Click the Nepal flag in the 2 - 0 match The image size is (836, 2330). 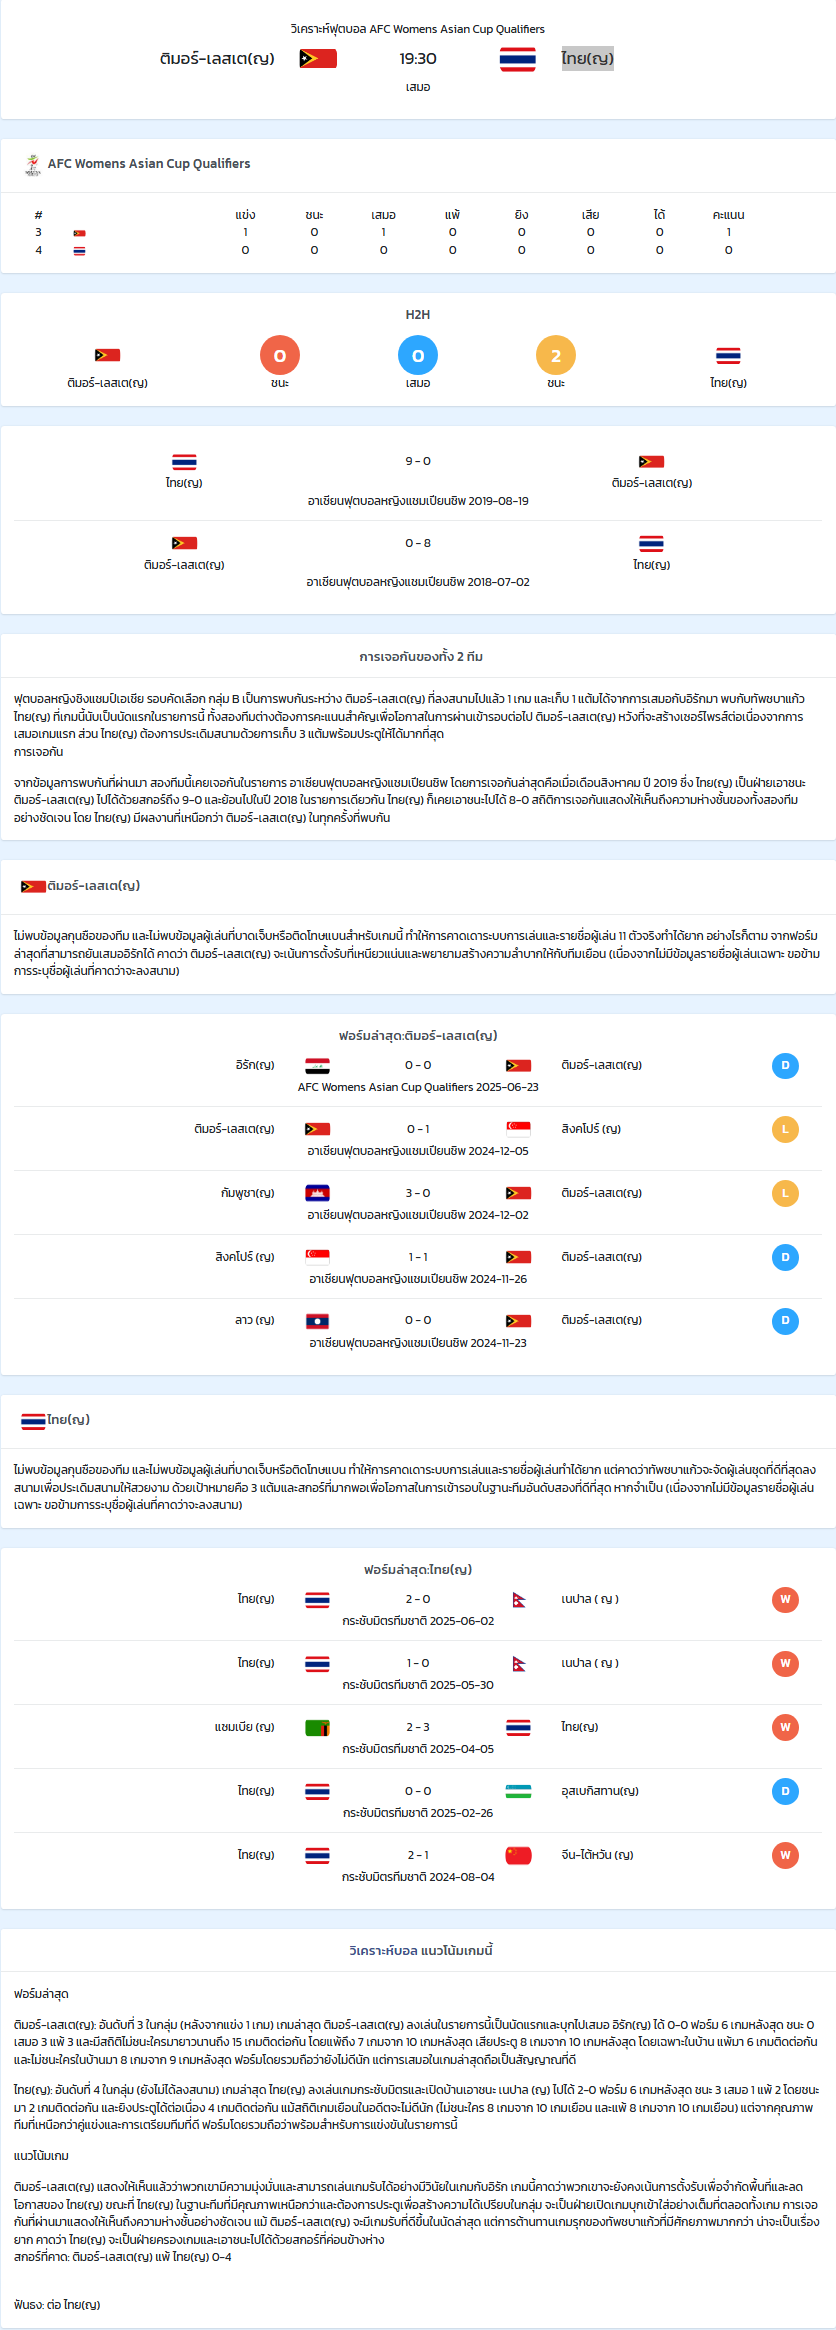[519, 1600]
